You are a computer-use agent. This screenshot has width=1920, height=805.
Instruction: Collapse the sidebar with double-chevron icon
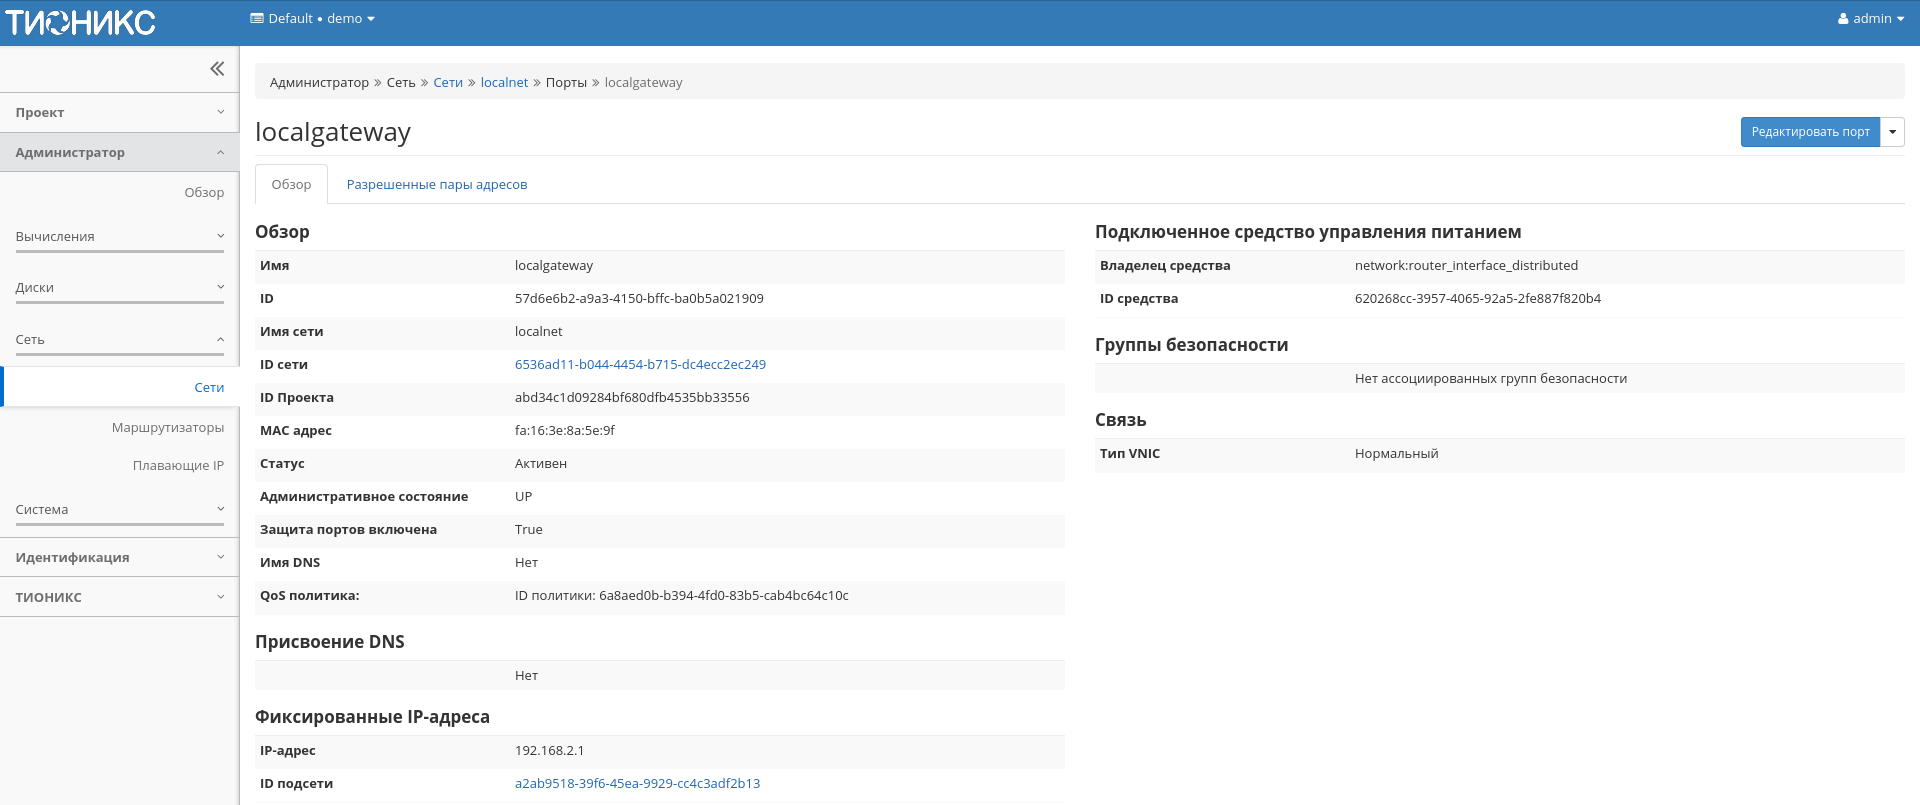click(x=217, y=69)
